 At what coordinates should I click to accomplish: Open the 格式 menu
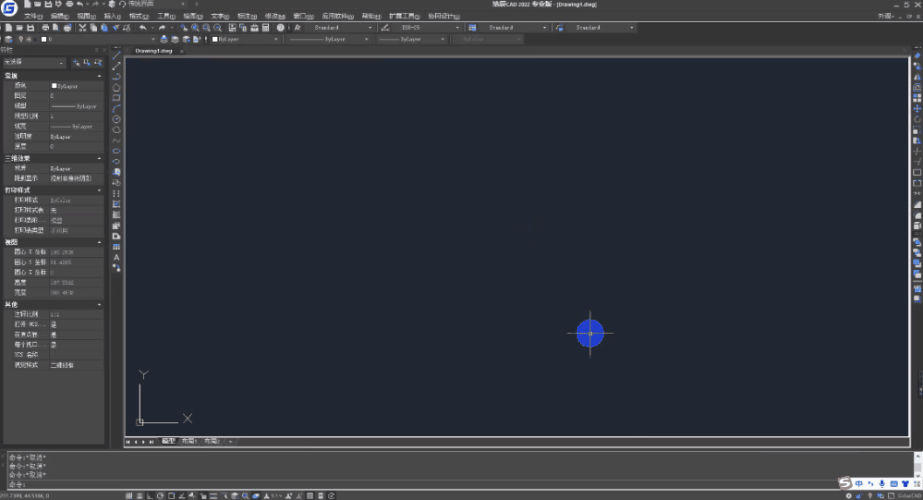[138, 16]
